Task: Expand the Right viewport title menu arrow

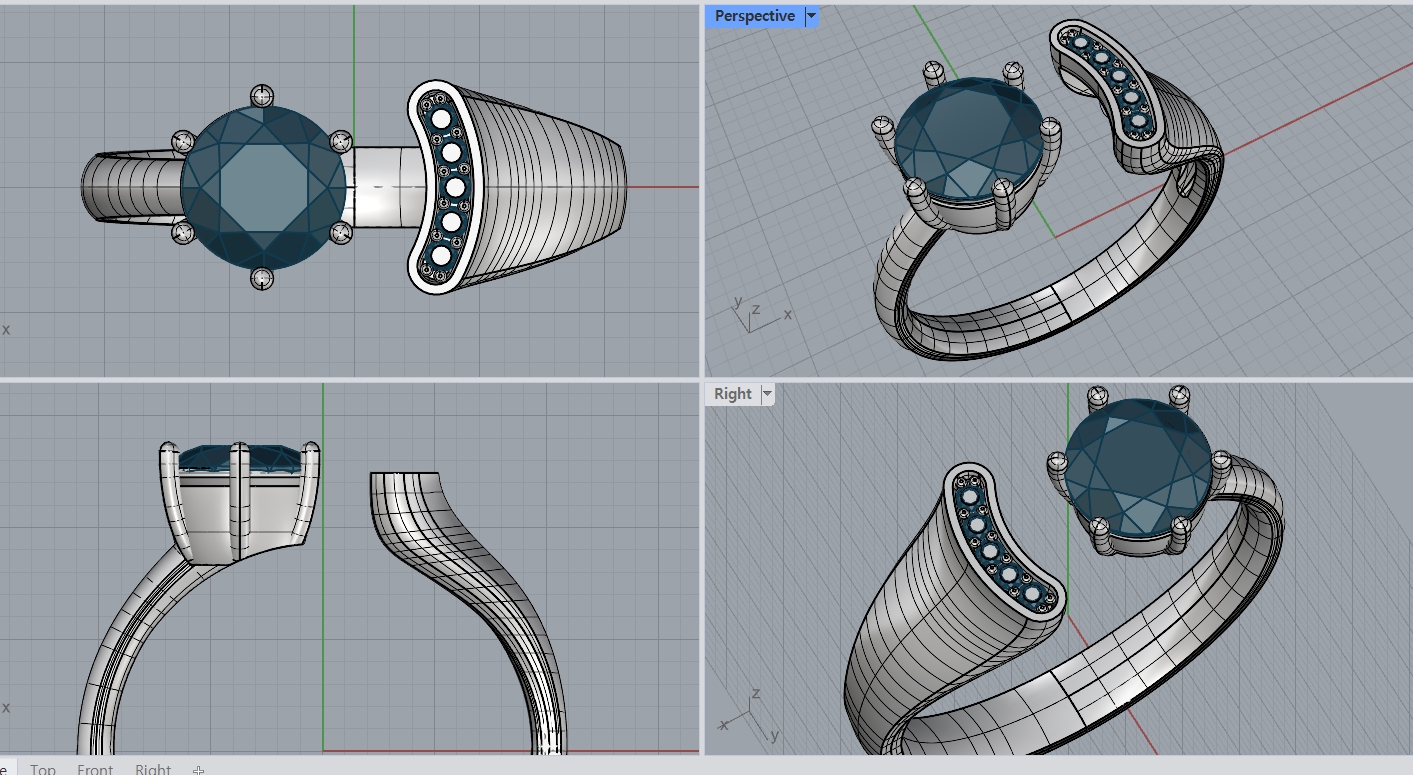Action: tap(767, 394)
